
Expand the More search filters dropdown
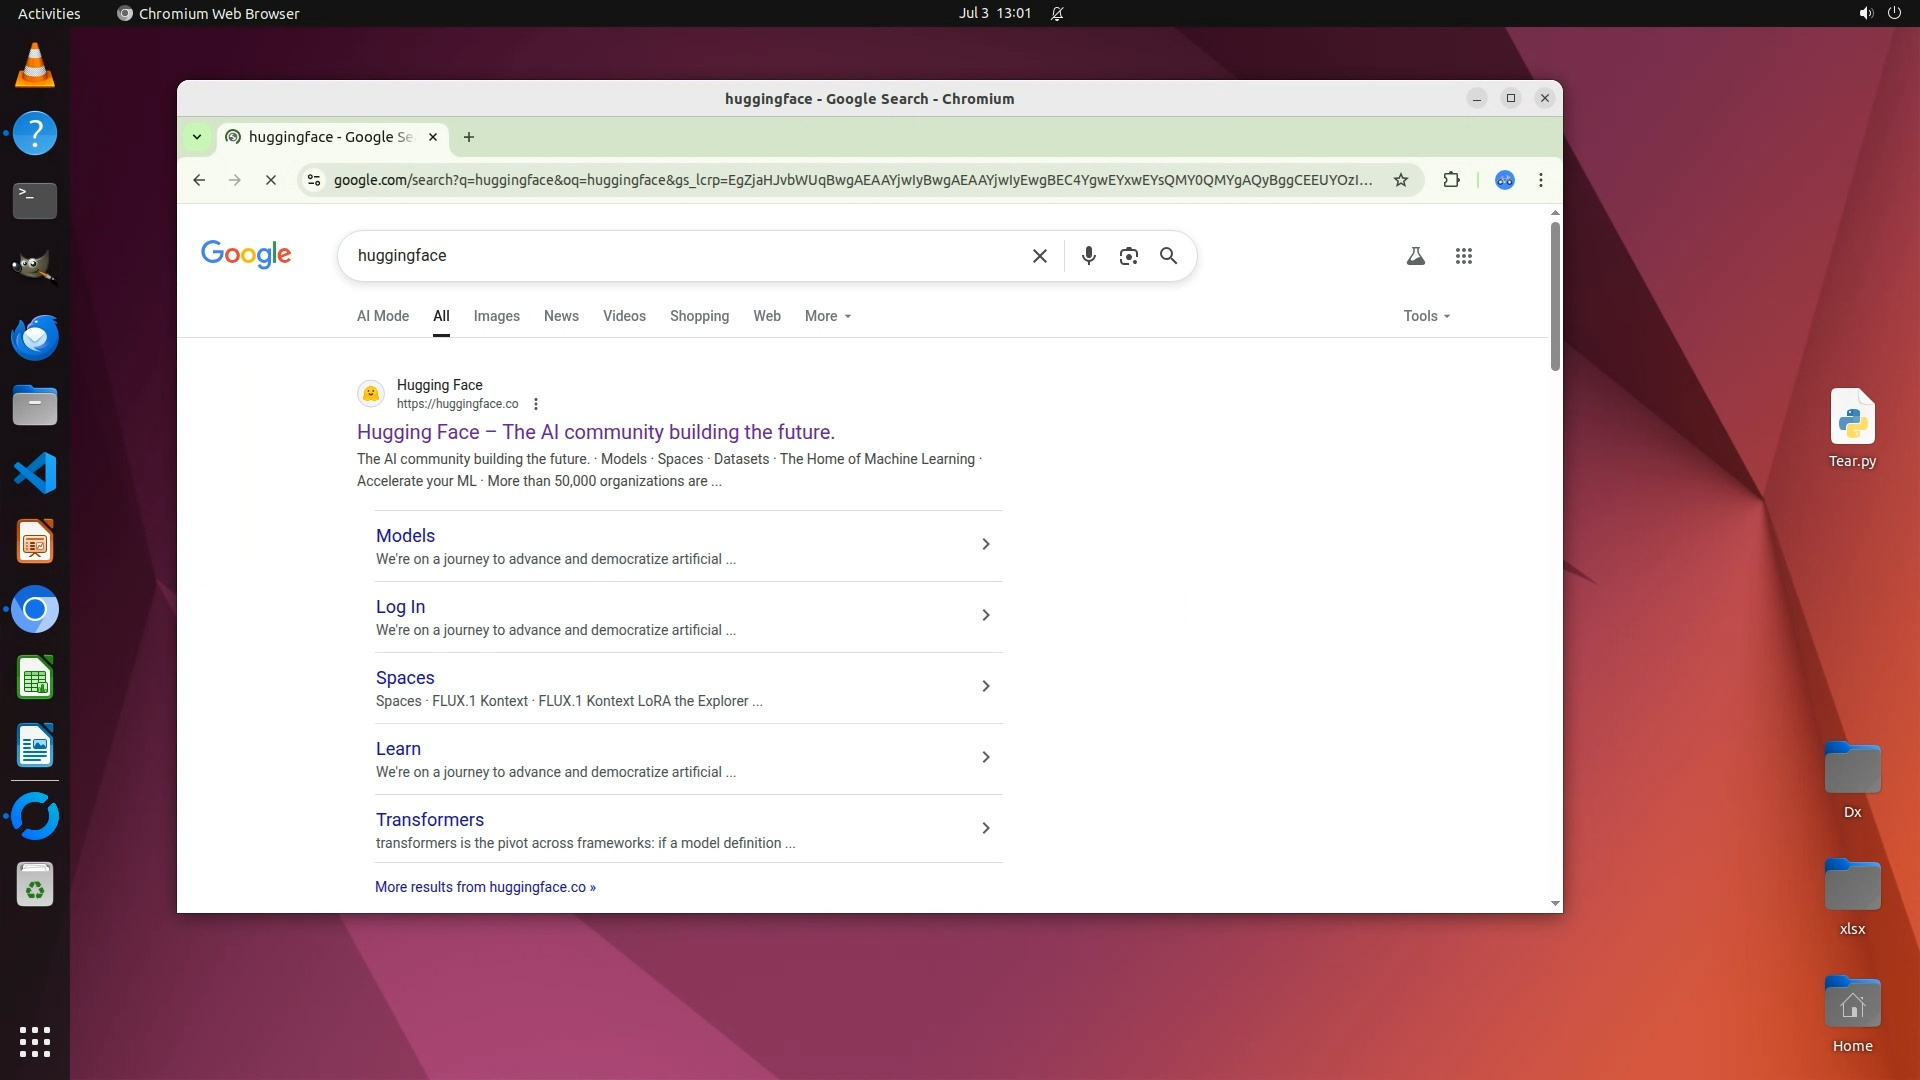pos(827,316)
